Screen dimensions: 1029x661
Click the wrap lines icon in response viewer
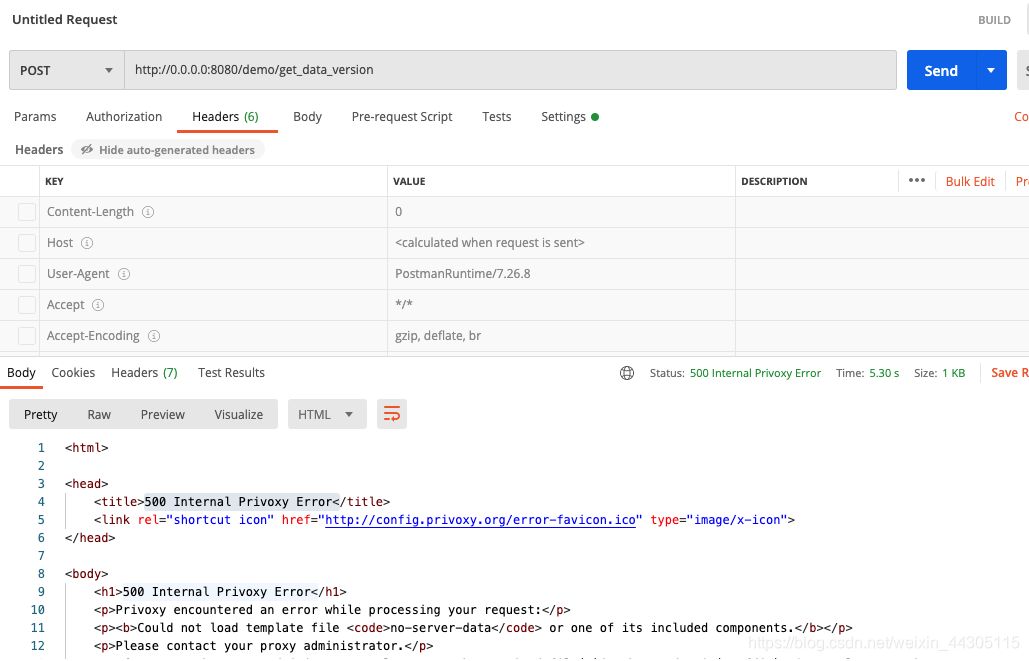tap(391, 413)
